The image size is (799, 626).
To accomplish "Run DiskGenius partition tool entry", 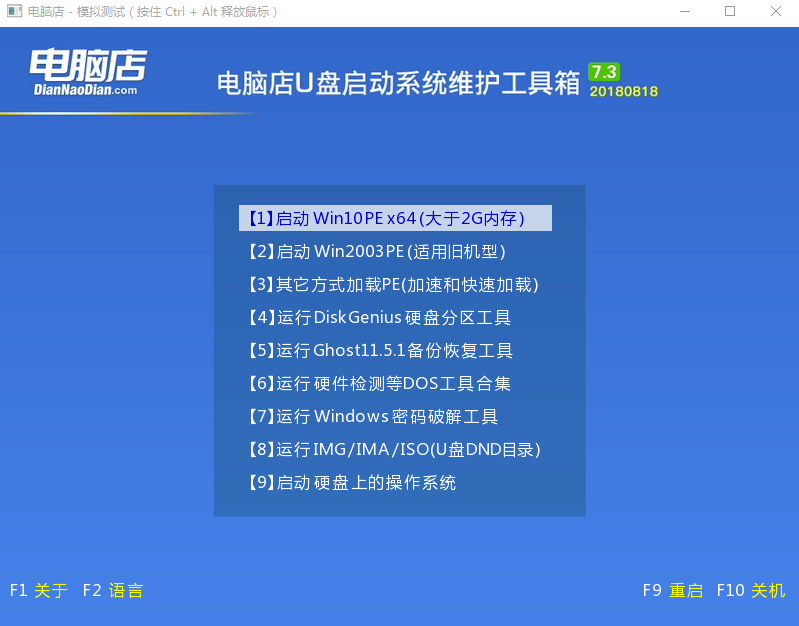I will point(380,318).
